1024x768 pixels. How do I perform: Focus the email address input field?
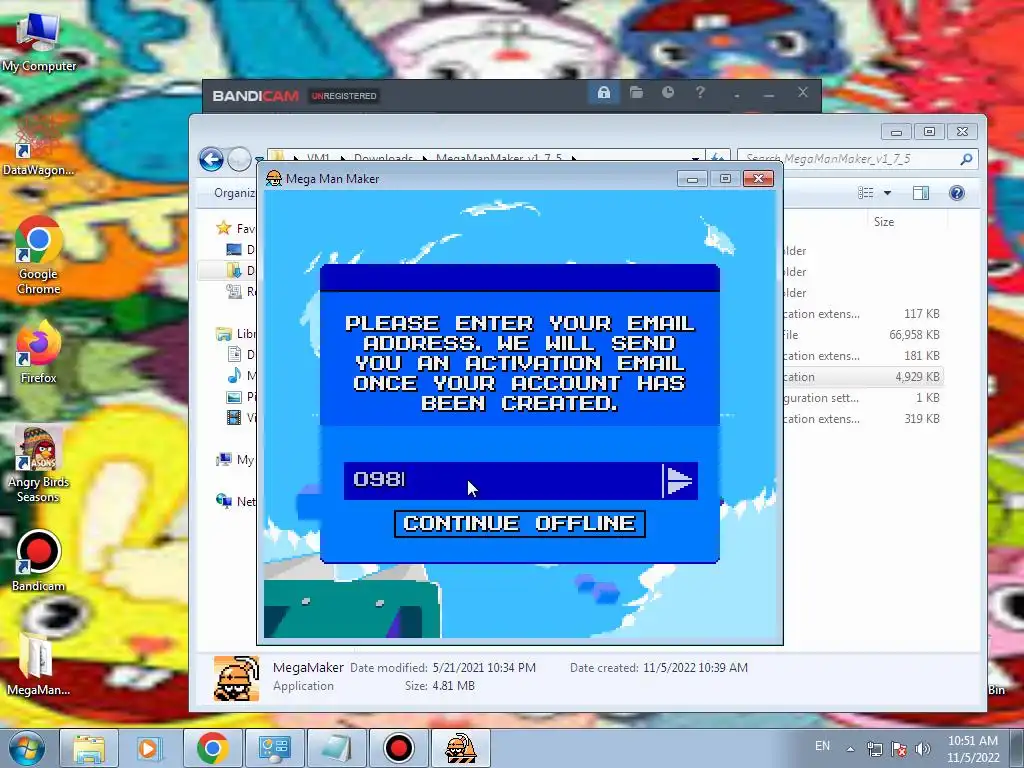(503, 481)
